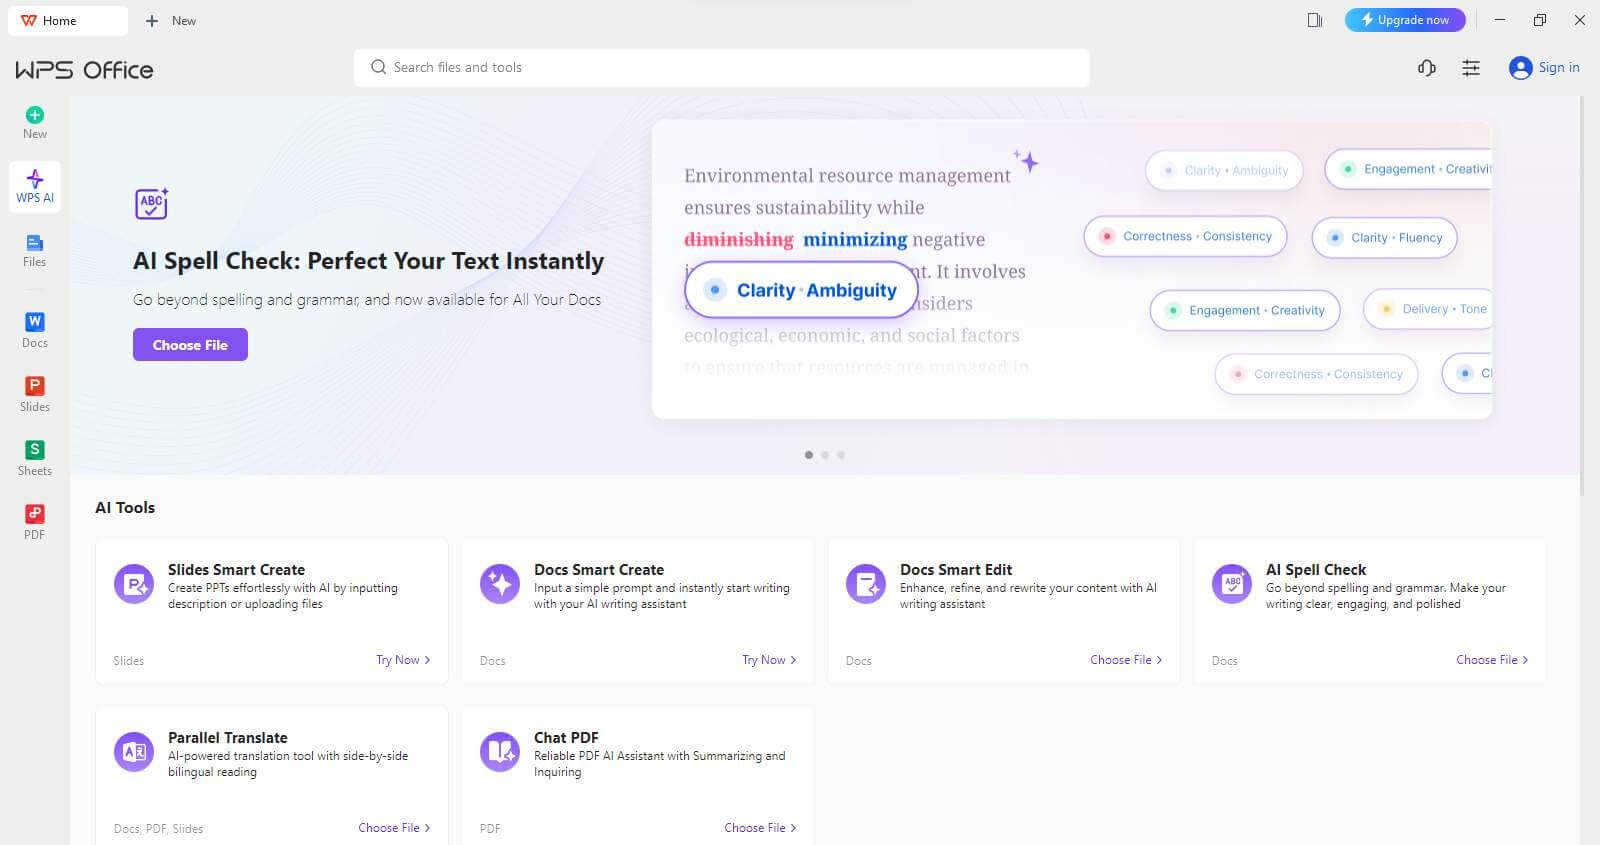Click the vertical scrollbar thumb
The image size is (1600, 845).
click(x=1581, y=295)
